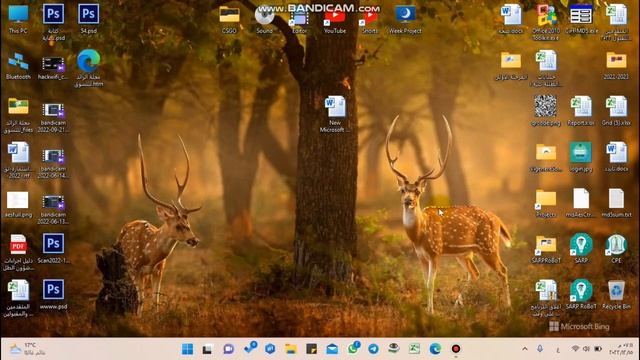640x360 pixels.
Task: Select the SARP shortcut icon
Action: 581,248
